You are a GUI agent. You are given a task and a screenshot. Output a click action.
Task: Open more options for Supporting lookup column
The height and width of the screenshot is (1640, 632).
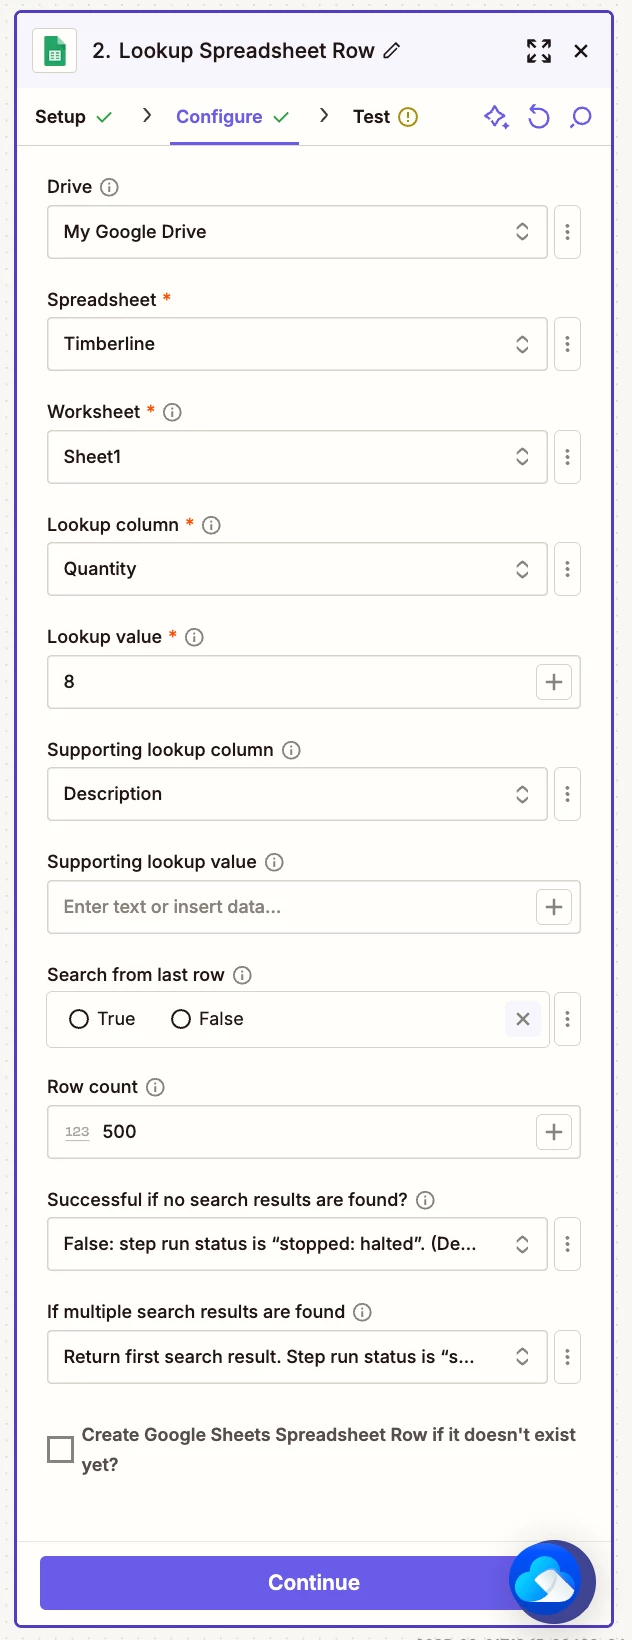[x=567, y=794]
